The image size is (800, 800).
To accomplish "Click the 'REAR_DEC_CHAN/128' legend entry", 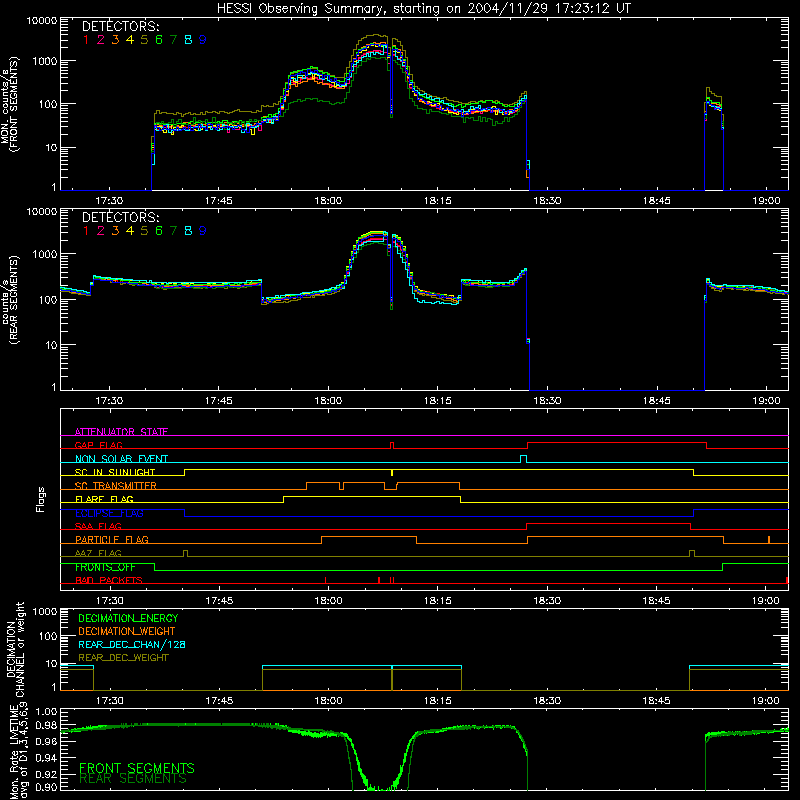I will [x=132, y=645].
